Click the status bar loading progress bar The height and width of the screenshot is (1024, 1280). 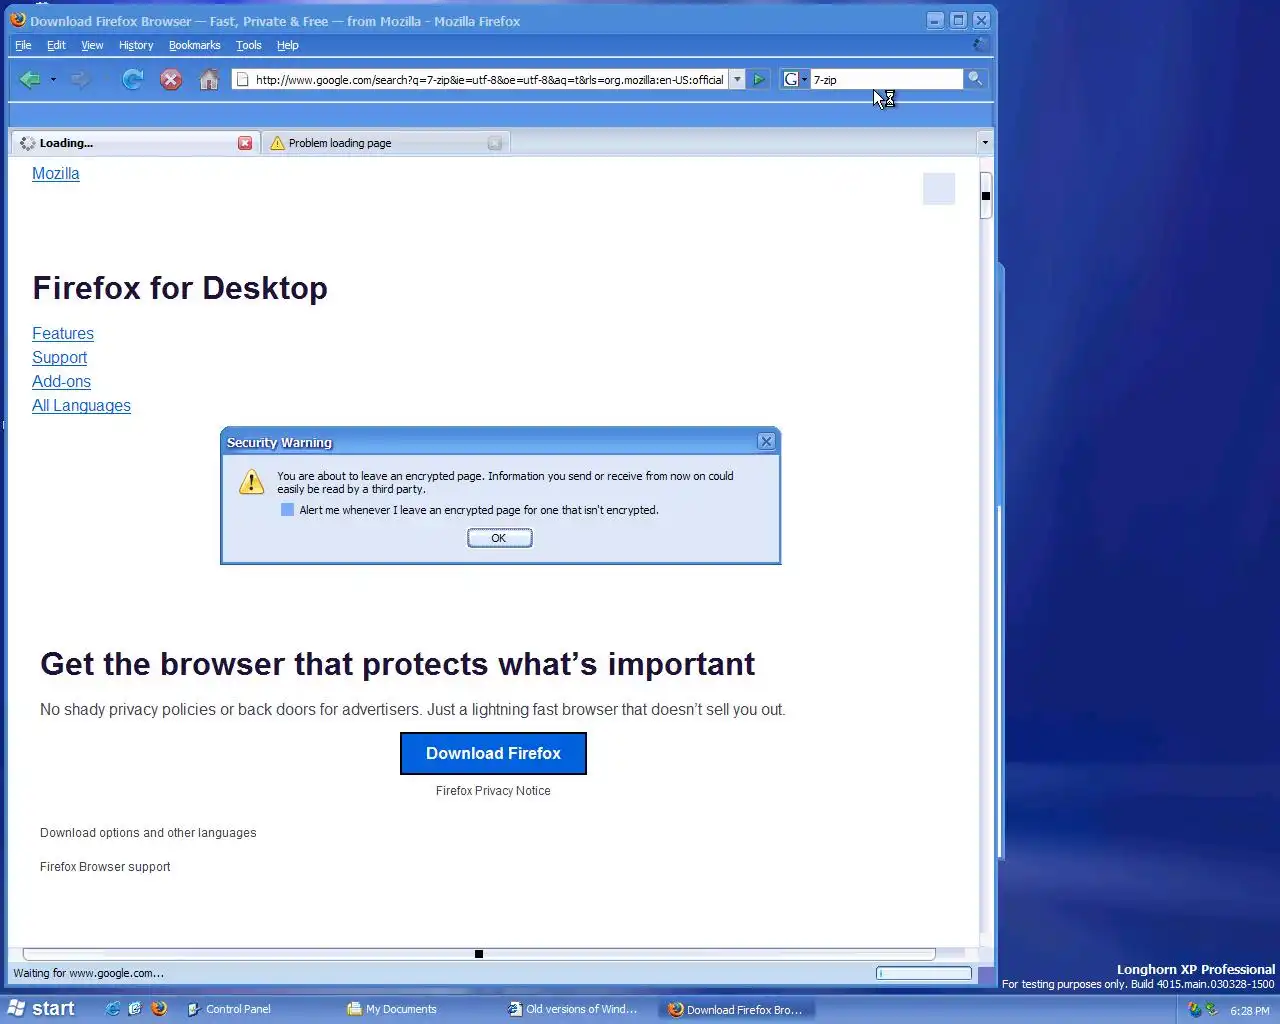pos(924,973)
